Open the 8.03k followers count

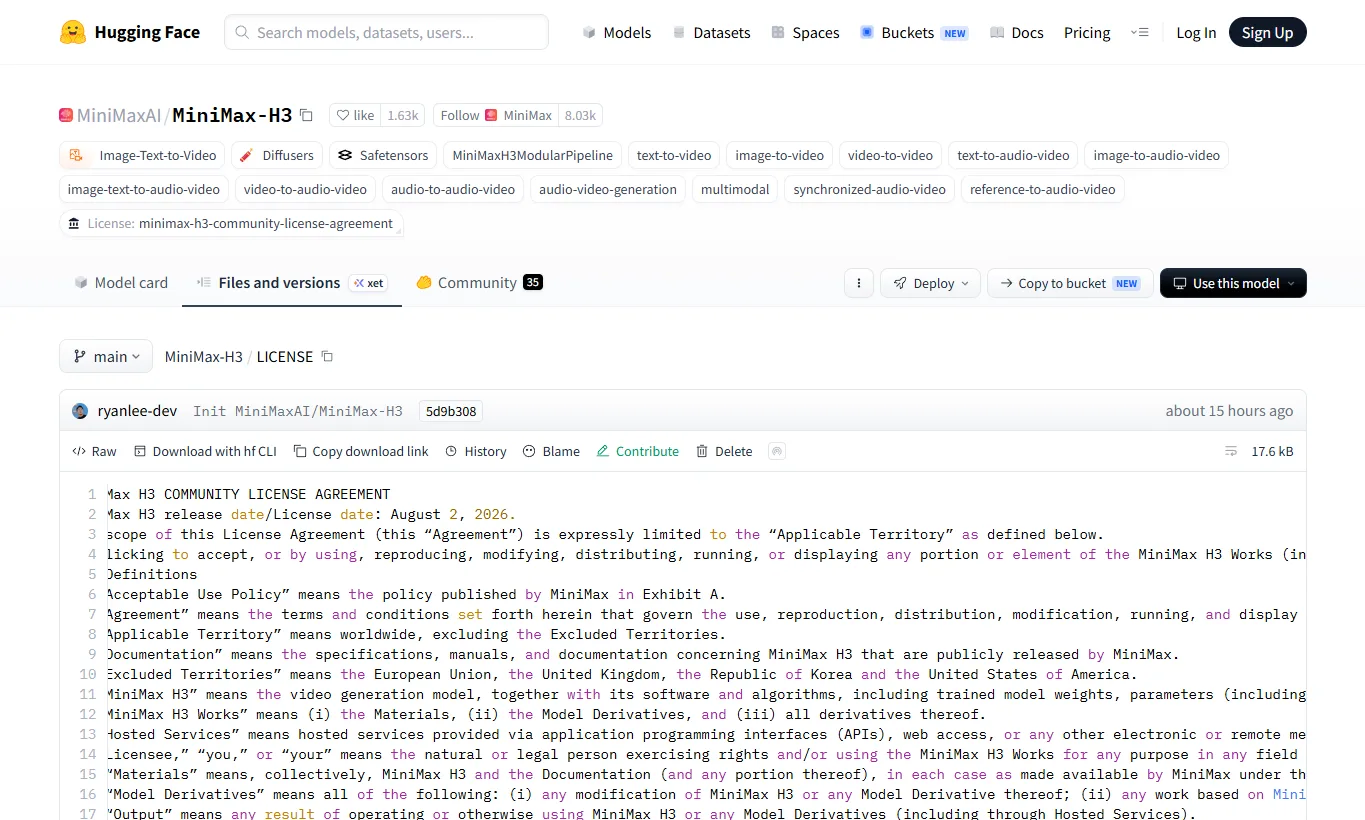coord(580,115)
